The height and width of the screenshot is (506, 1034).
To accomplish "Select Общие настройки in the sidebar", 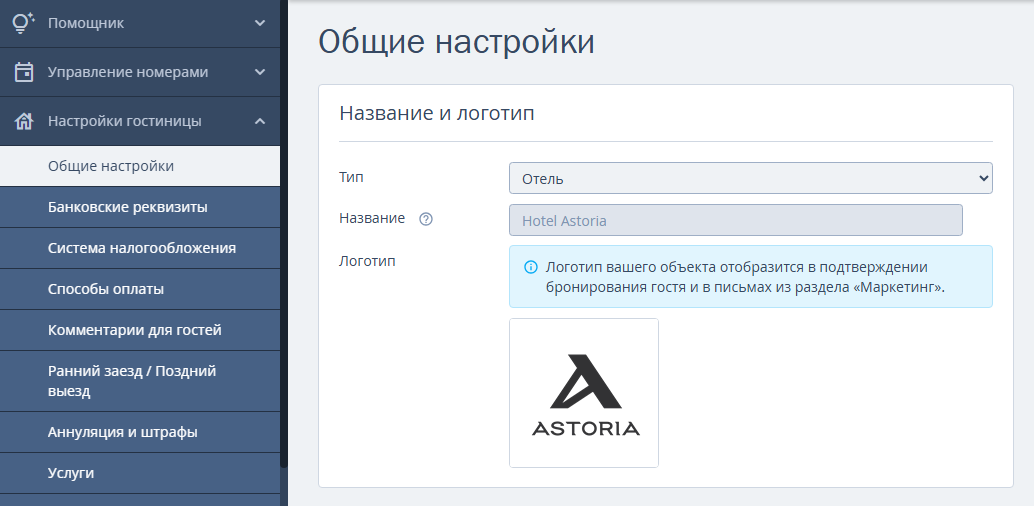I will pyautogui.click(x=111, y=166).
